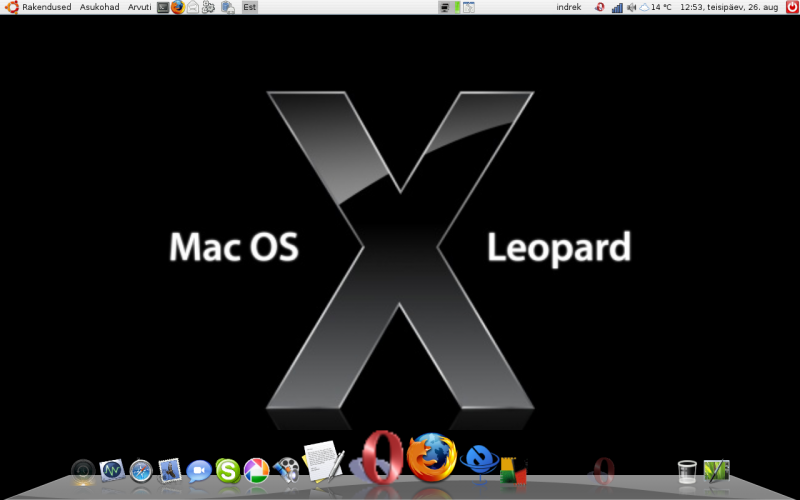Open the film reel media player dock icon
The image size is (800, 500).
[287, 470]
